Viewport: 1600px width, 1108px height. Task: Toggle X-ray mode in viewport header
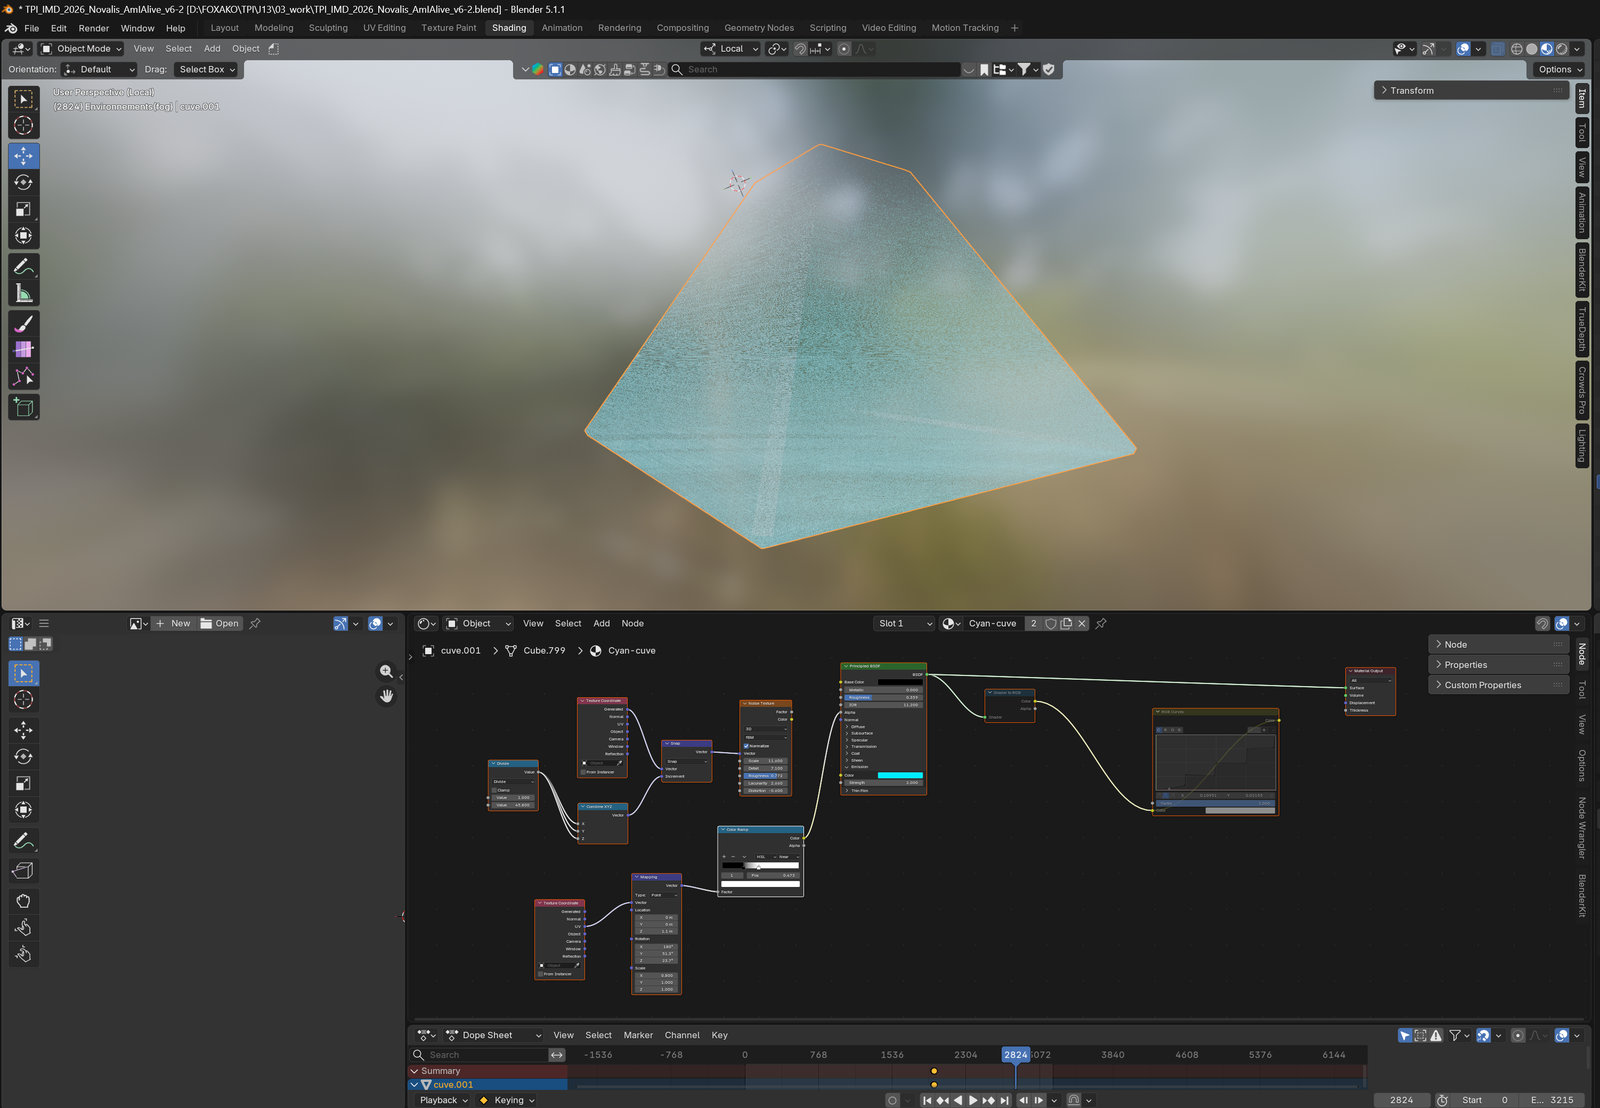1497,48
